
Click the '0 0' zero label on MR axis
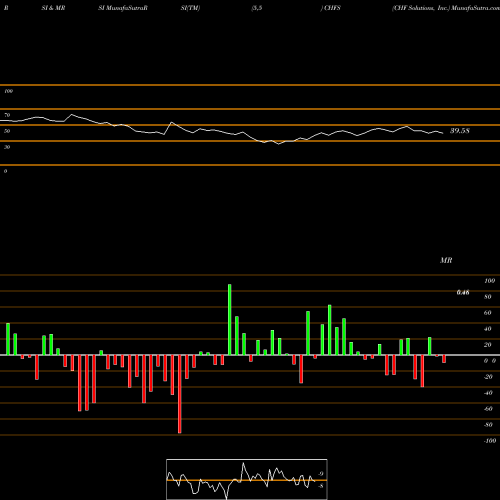pyautogui.click(x=490, y=361)
